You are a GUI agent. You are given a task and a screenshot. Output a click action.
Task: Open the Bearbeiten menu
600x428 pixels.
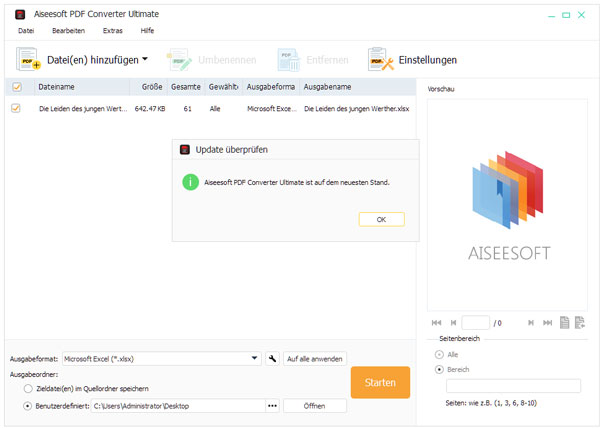point(68,31)
